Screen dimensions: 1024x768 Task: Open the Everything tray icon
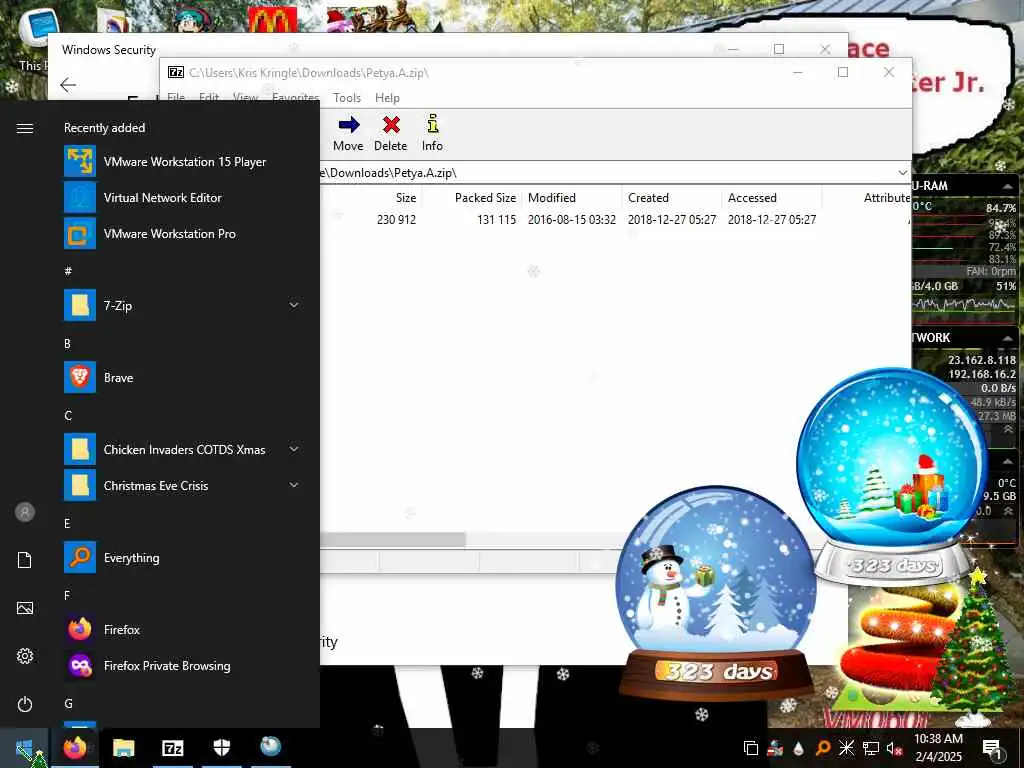[823, 748]
